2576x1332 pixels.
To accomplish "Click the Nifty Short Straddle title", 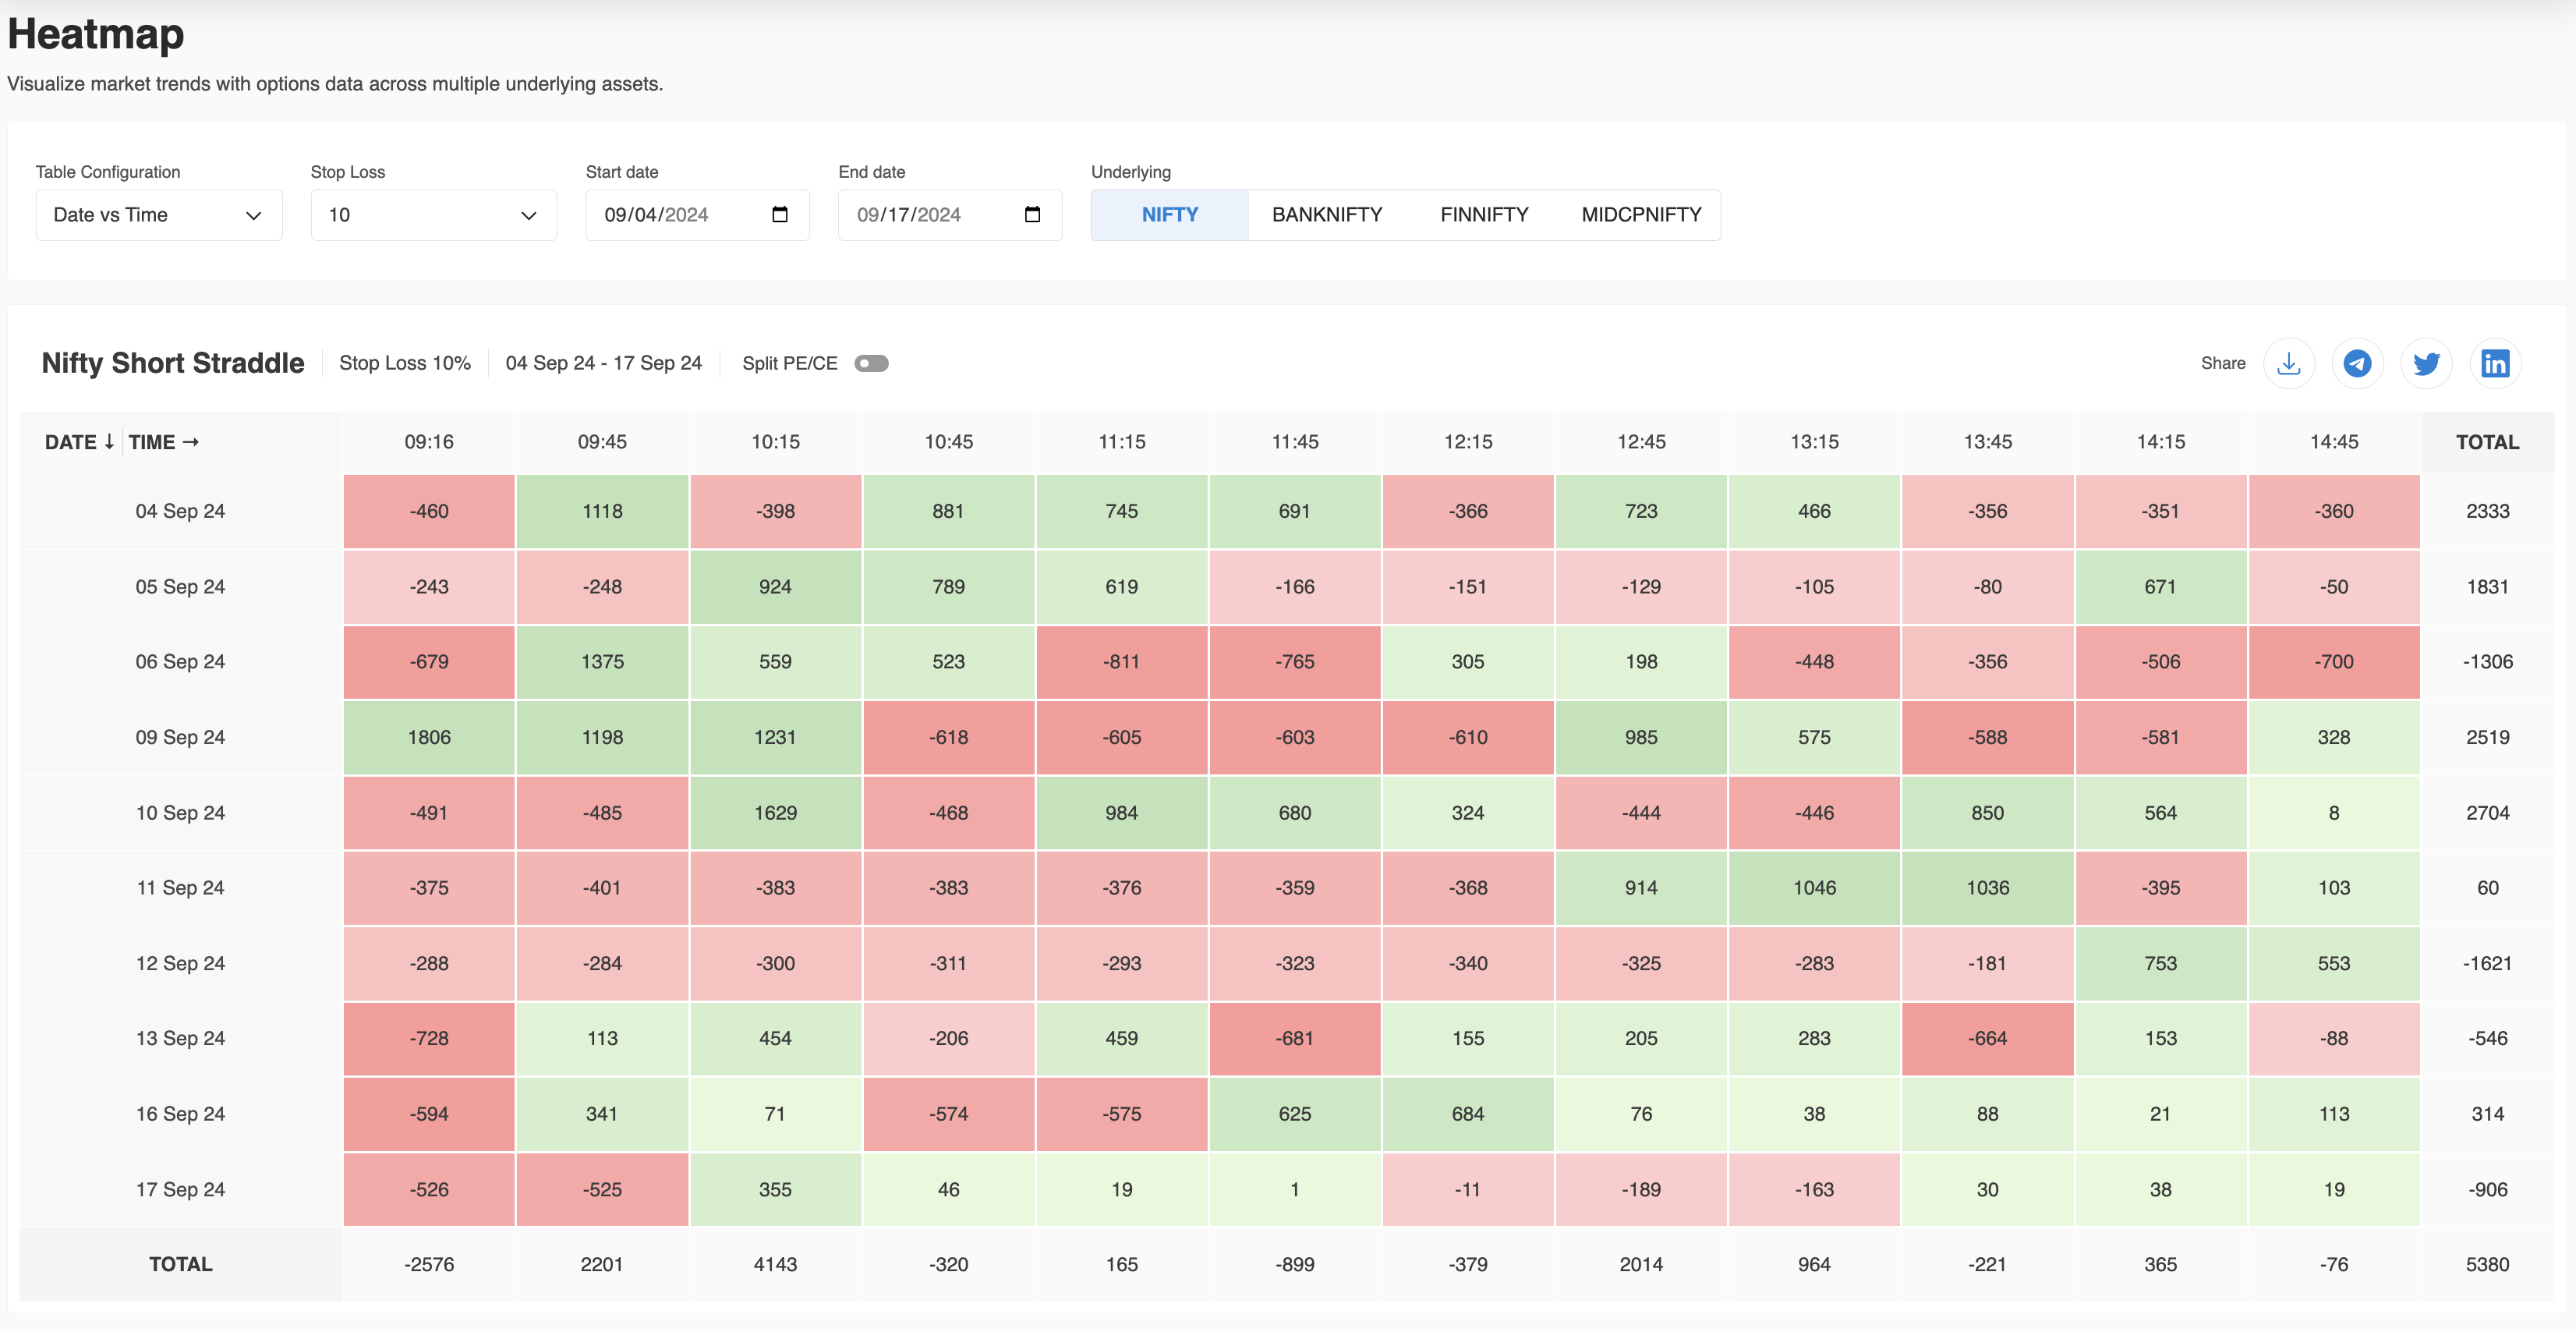I will click(173, 363).
